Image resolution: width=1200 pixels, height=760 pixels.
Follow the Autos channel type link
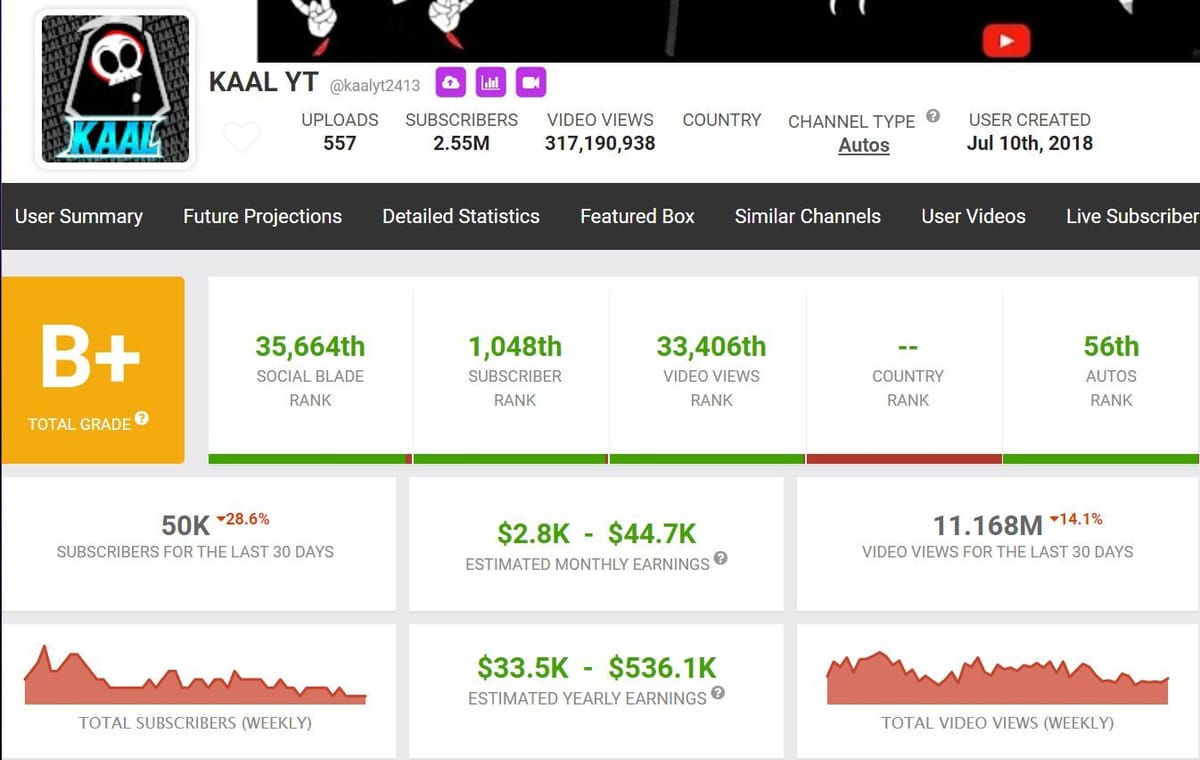click(863, 145)
